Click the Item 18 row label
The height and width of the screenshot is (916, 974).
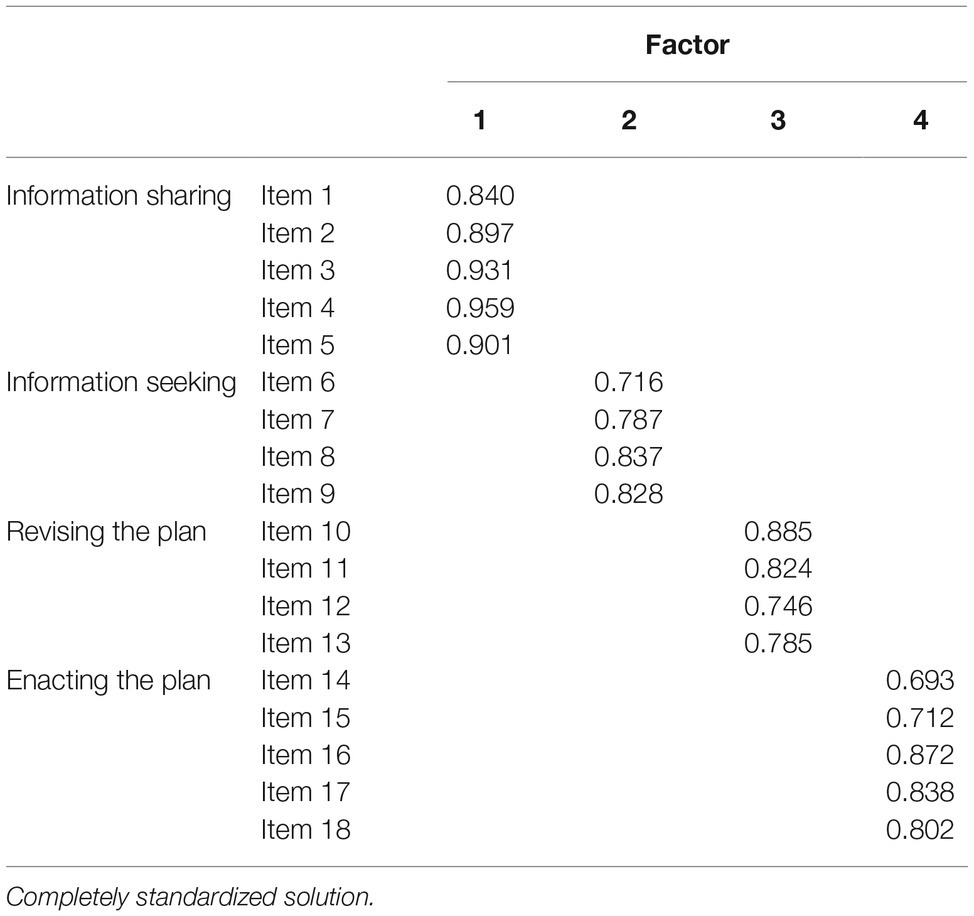click(x=306, y=830)
